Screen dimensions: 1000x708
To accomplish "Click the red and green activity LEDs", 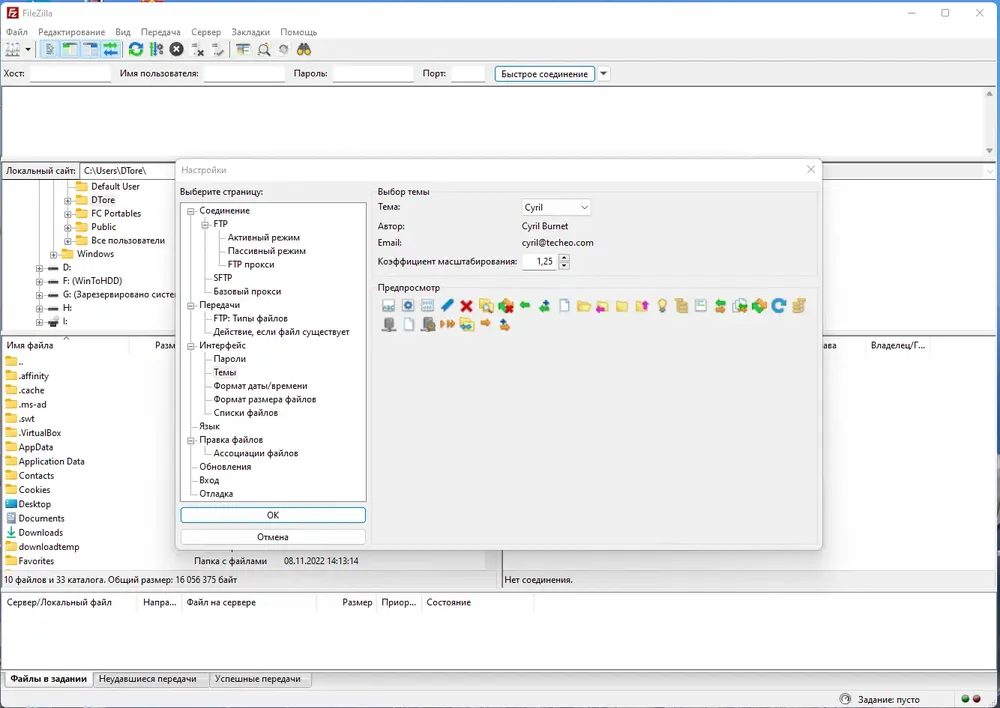I will [x=970, y=699].
